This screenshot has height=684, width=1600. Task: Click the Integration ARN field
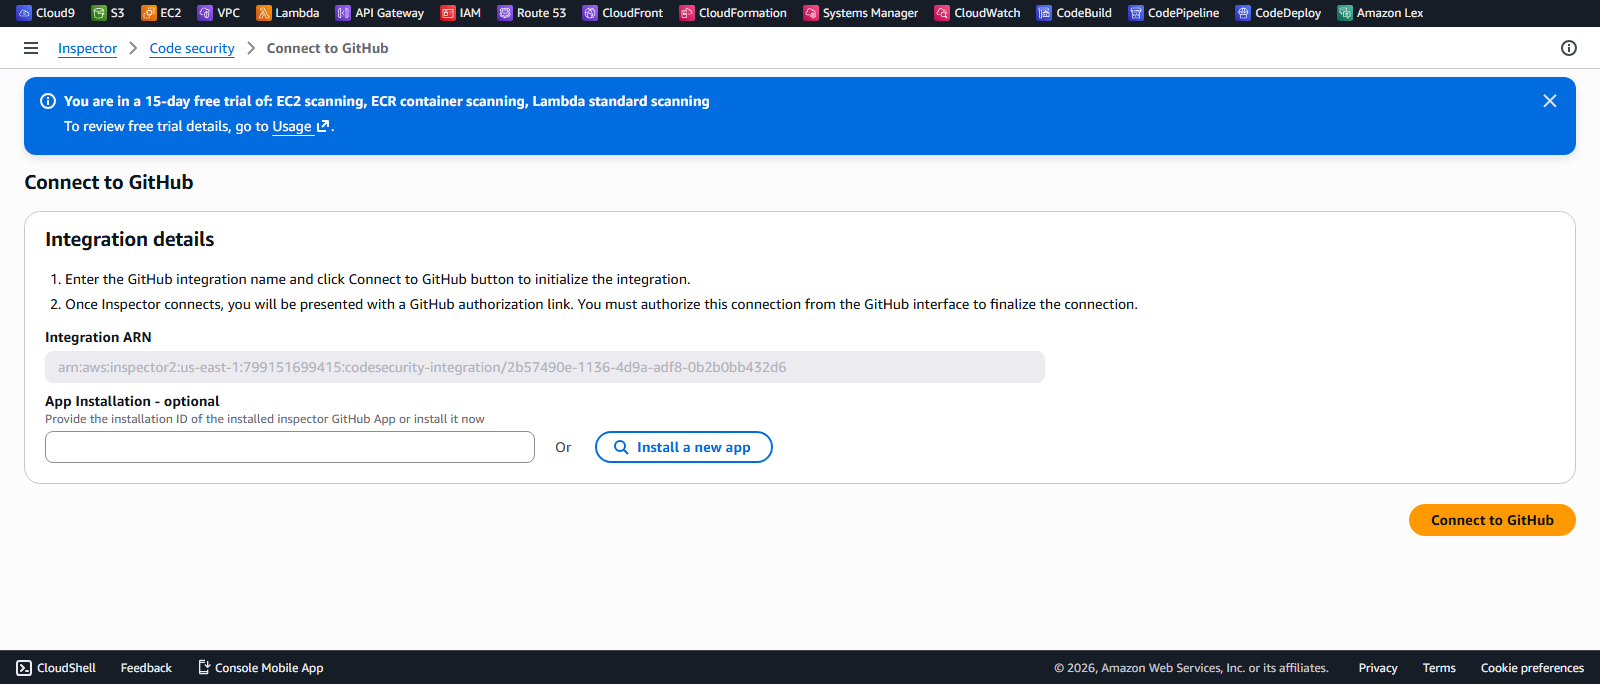click(x=545, y=367)
